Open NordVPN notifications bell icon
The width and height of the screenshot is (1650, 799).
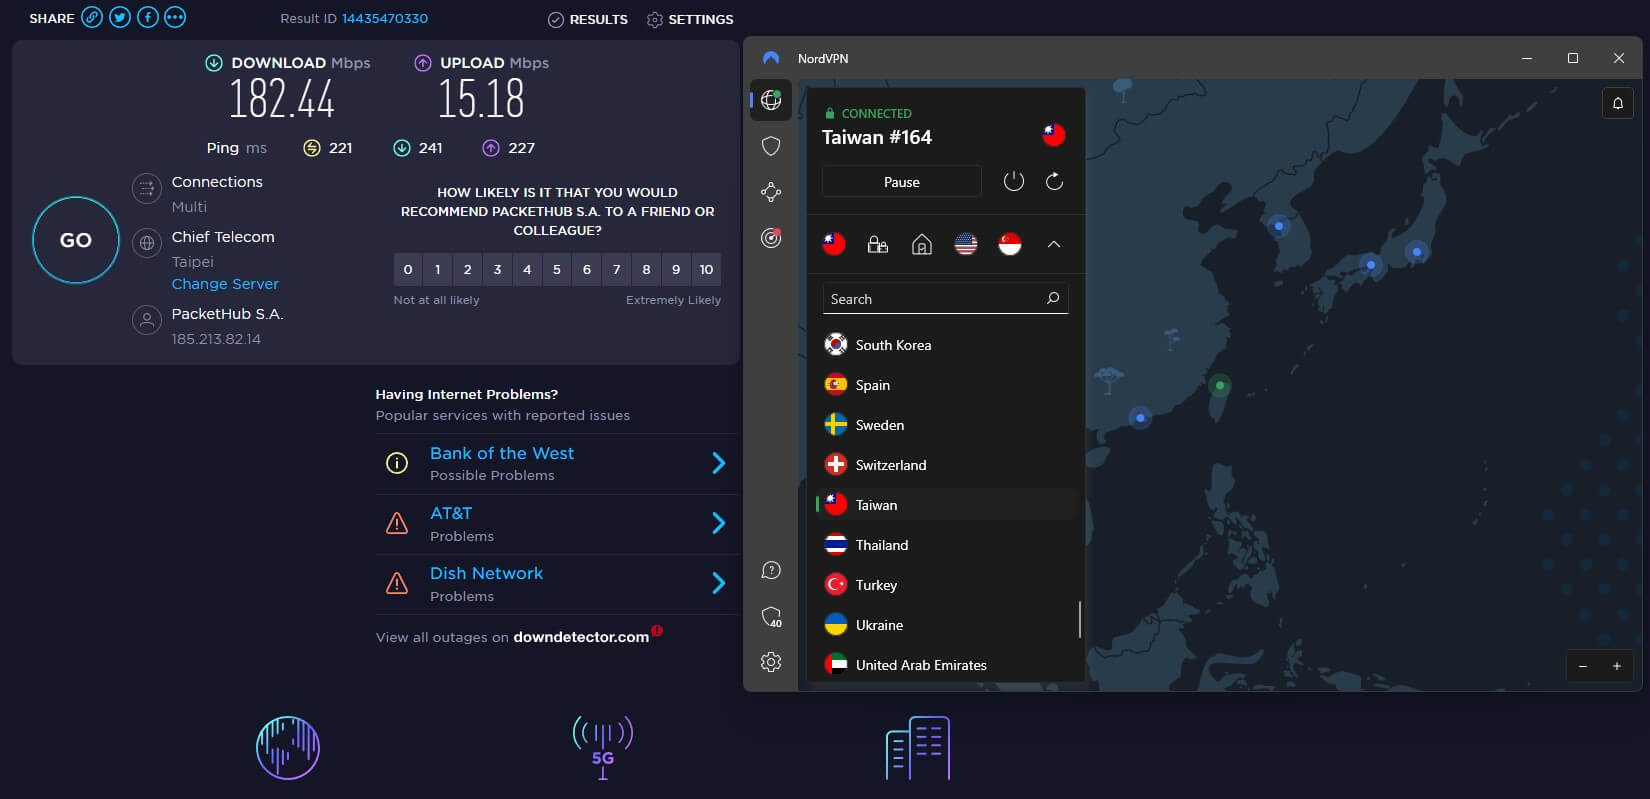coord(1618,103)
